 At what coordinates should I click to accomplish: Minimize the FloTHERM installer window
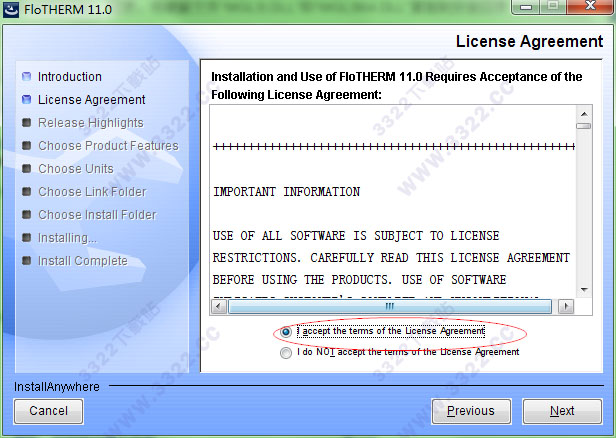point(526,7)
